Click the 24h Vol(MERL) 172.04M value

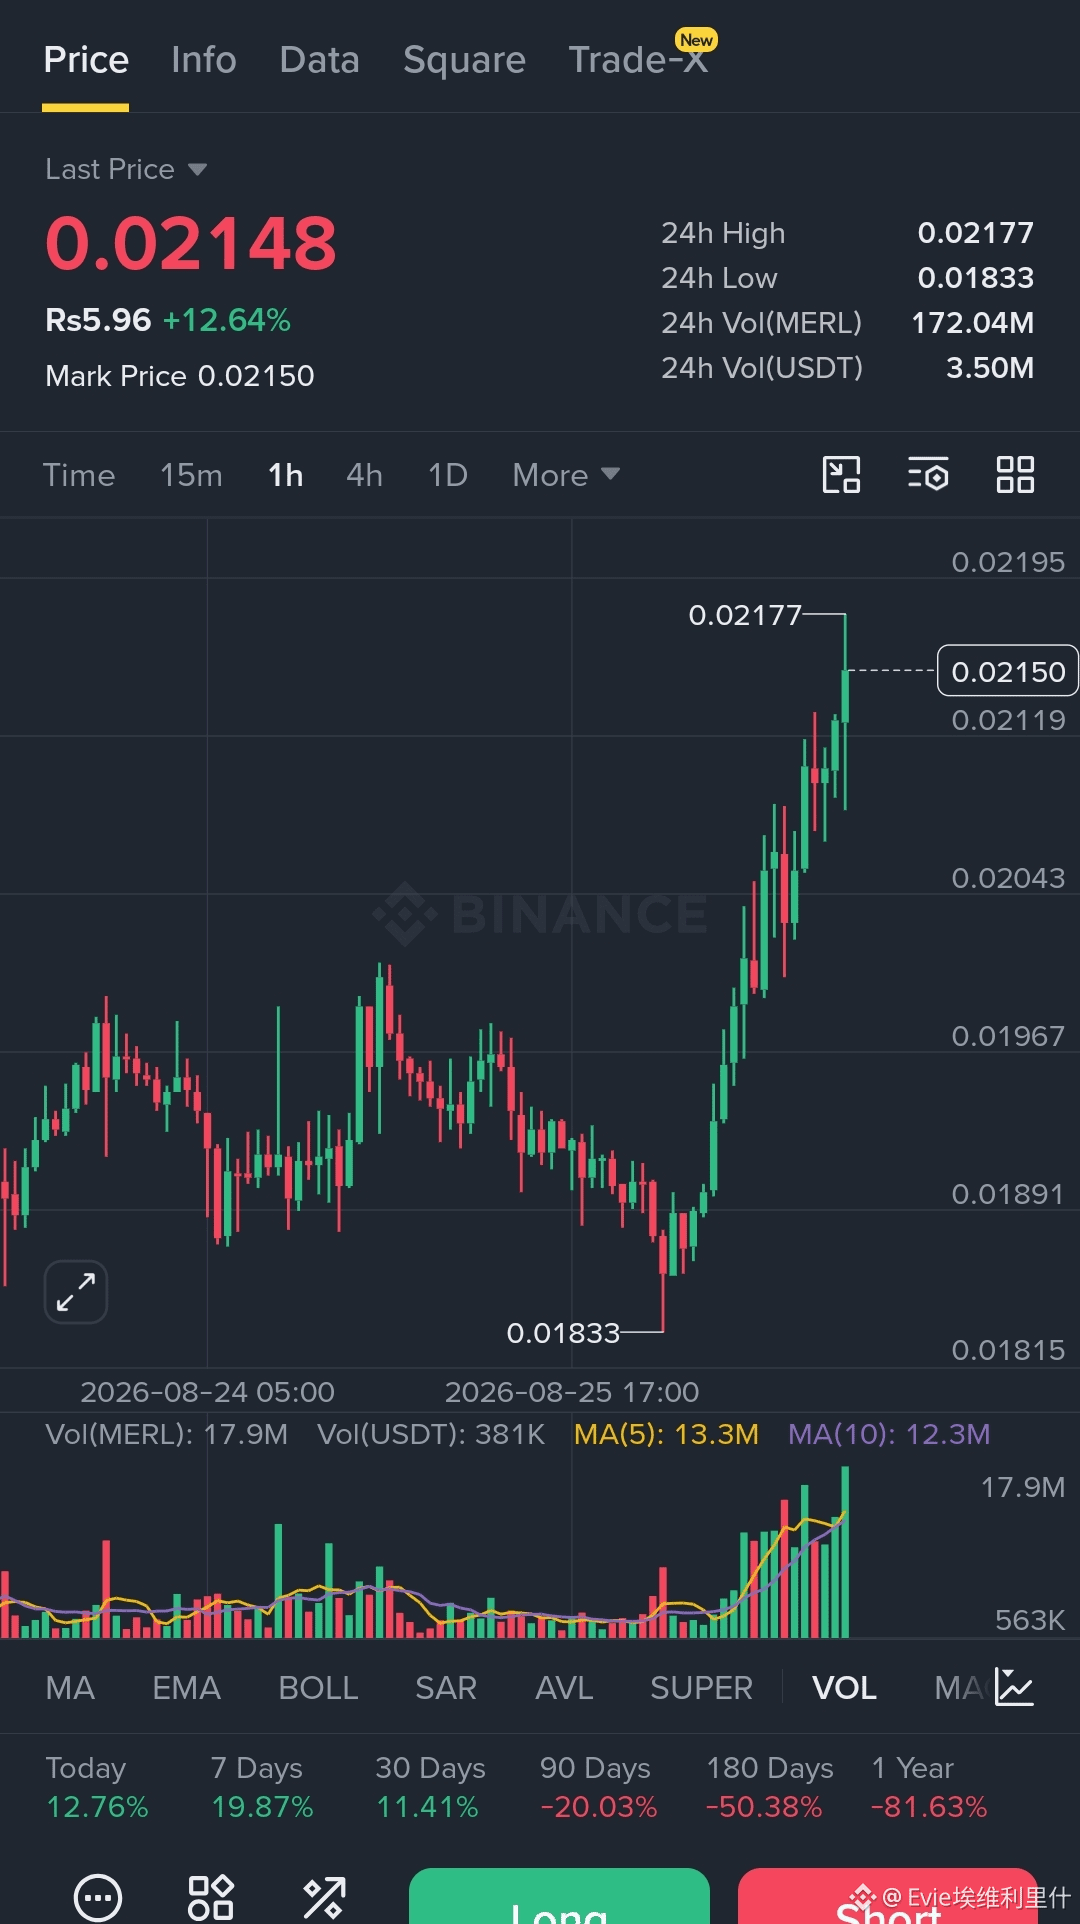[973, 323]
